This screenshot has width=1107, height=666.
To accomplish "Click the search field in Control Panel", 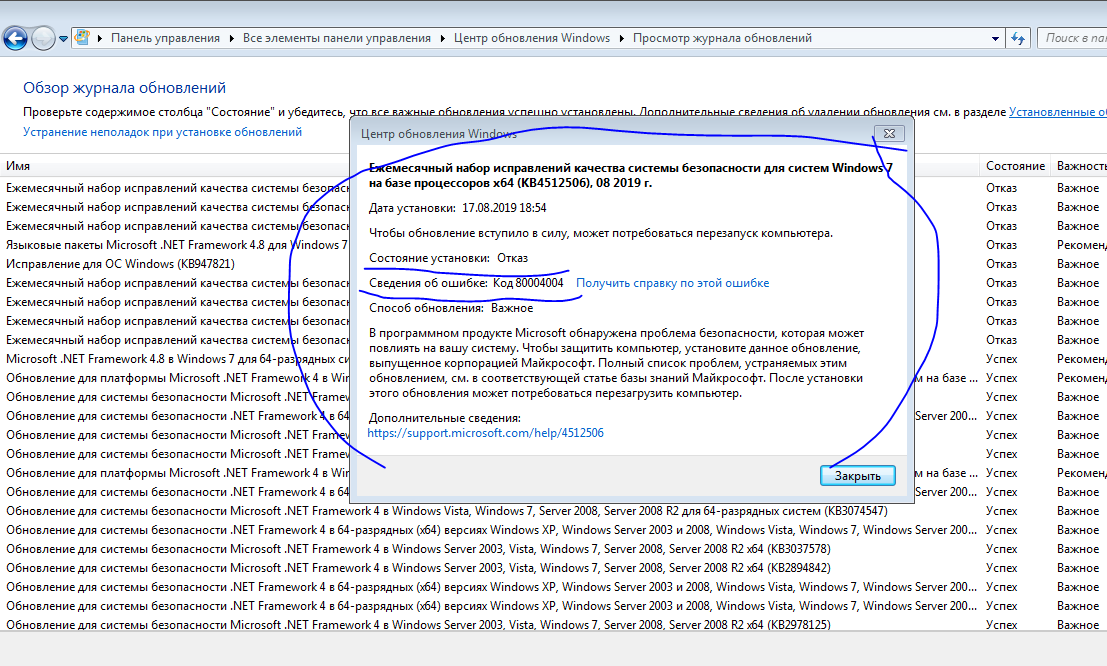I will click(1075, 38).
